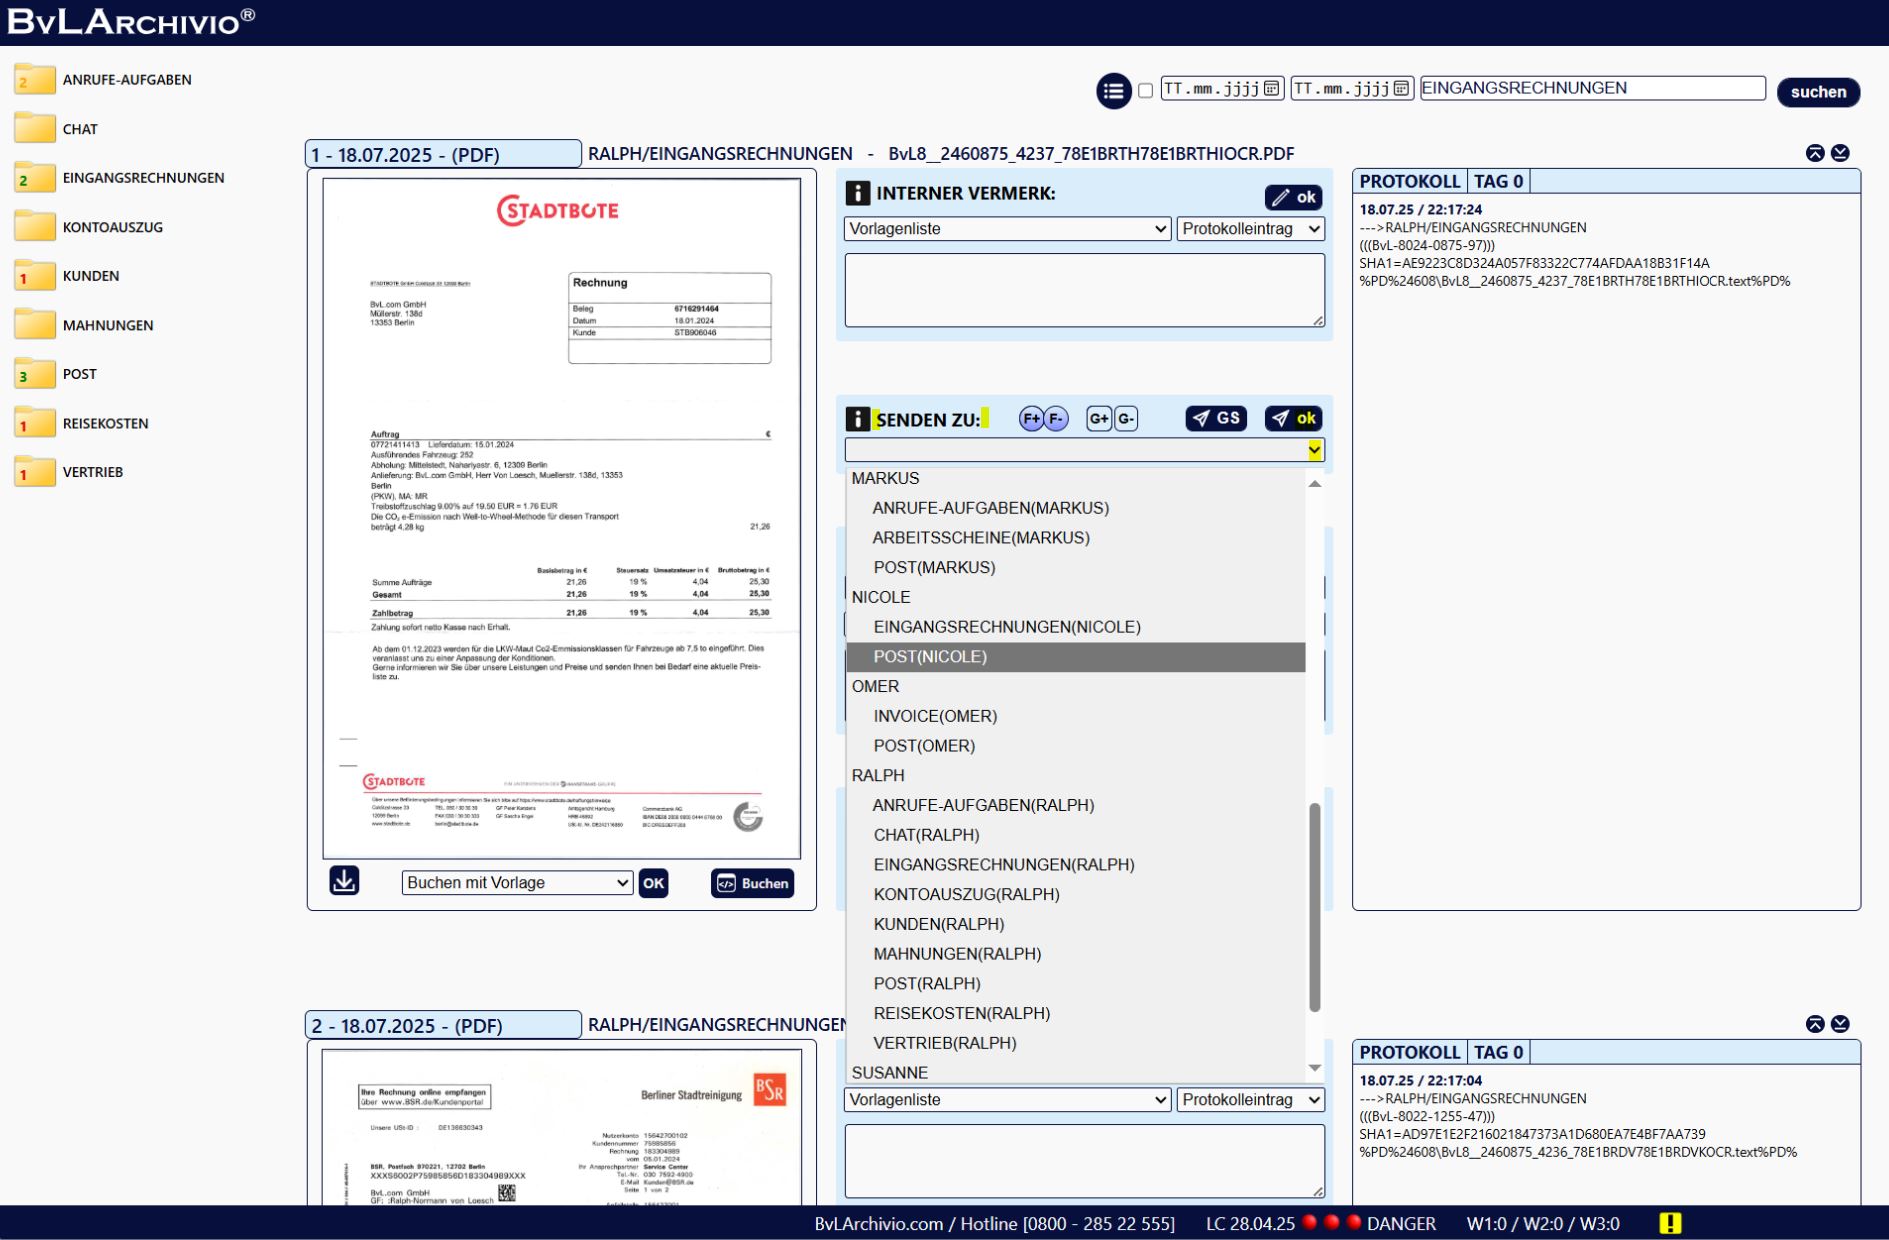The image size is (1889, 1240).
Task: Click the yellow warning icon in status bar
Action: pyautogui.click(x=1670, y=1223)
